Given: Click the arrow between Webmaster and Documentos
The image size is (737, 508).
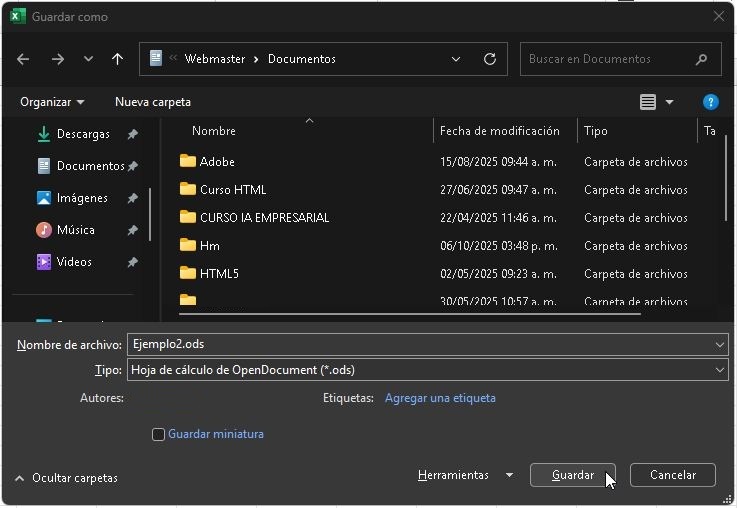Looking at the screenshot, I should pyautogui.click(x=256, y=59).
